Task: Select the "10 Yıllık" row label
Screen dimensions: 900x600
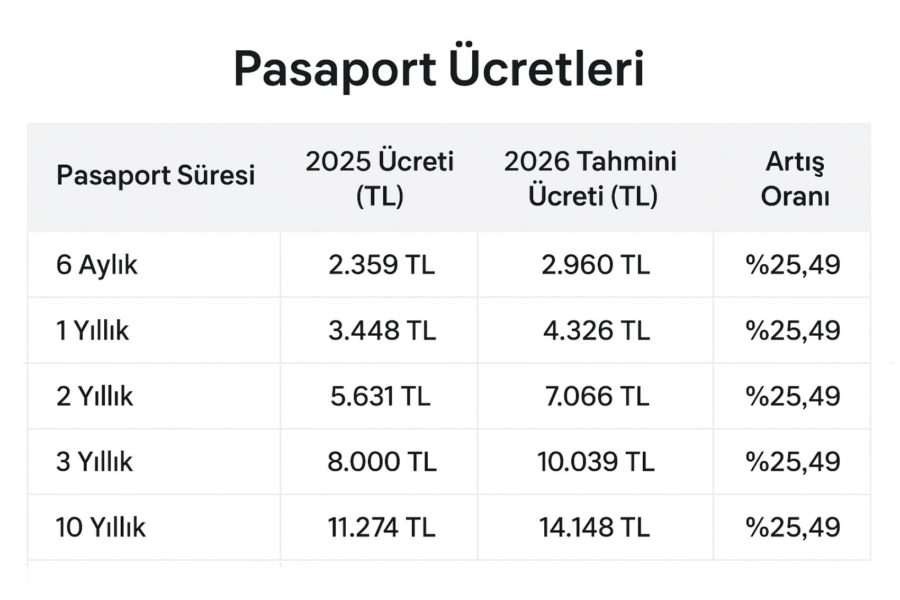Action: tap(101, 527)
